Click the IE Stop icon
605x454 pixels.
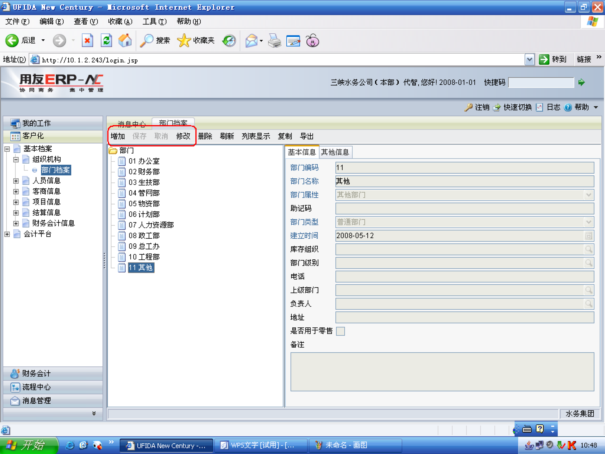88,40
